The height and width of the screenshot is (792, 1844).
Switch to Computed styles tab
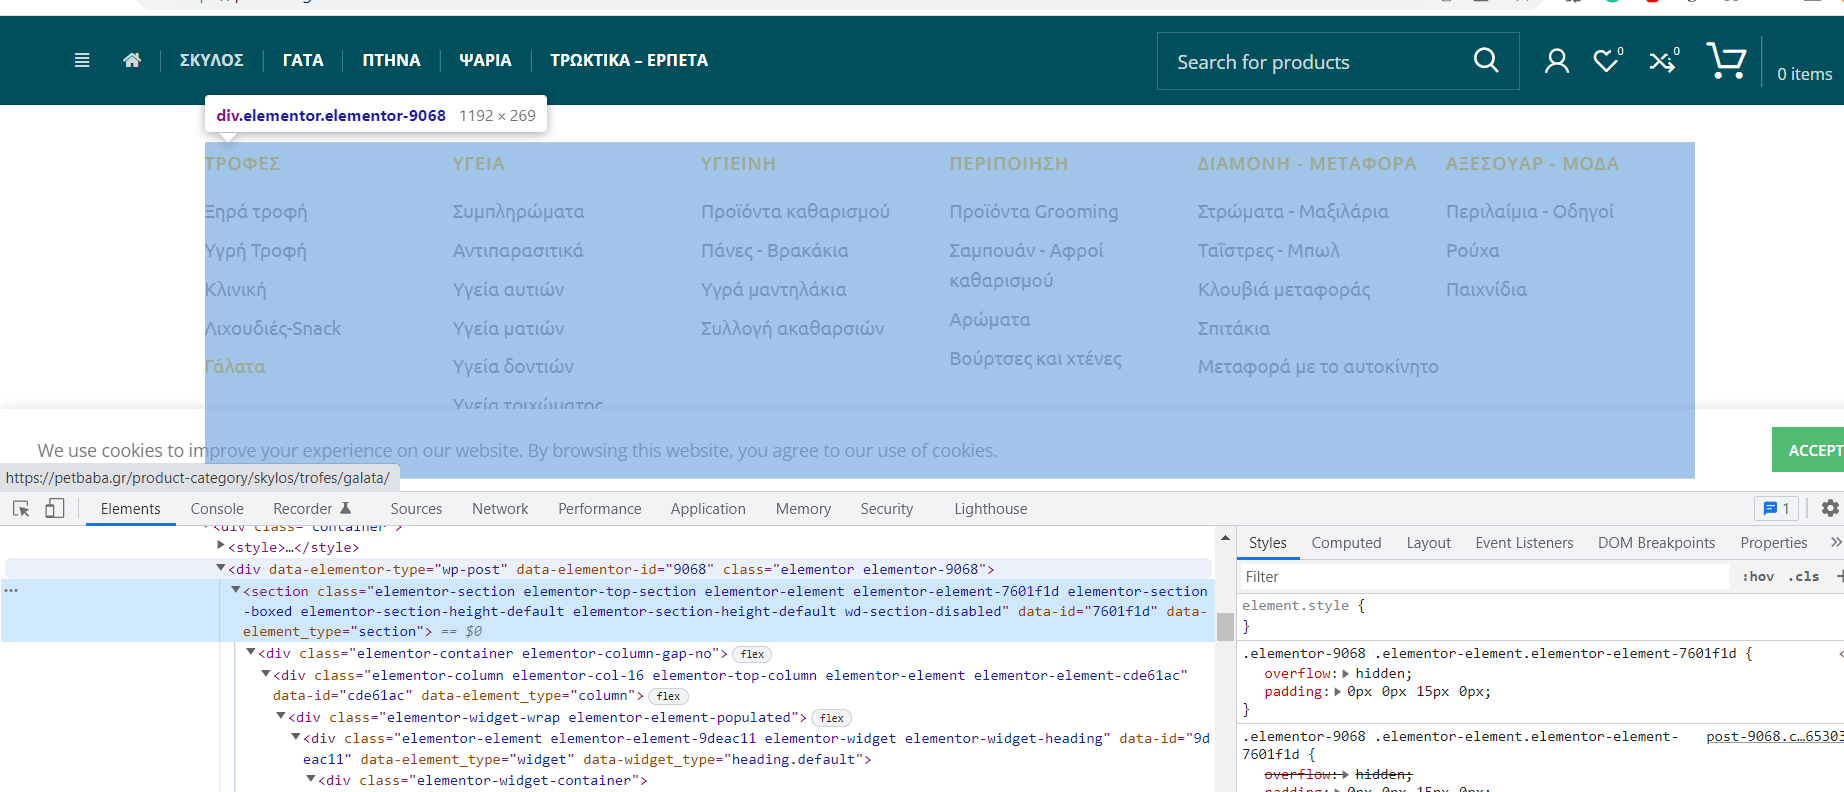pos(1346,542)
